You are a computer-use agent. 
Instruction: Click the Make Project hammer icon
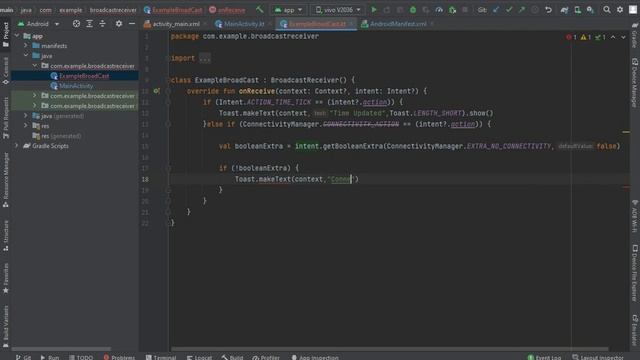(260, 9)
